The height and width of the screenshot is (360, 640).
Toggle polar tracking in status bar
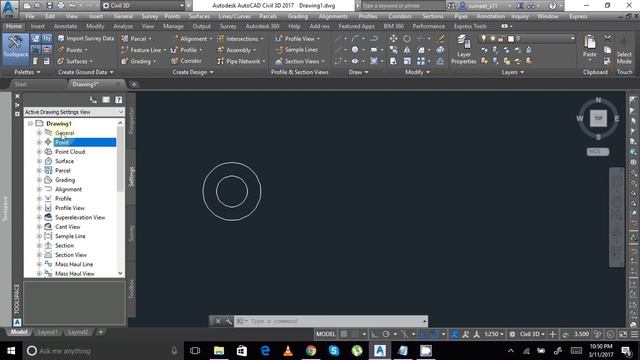click(x=386, y=334)
